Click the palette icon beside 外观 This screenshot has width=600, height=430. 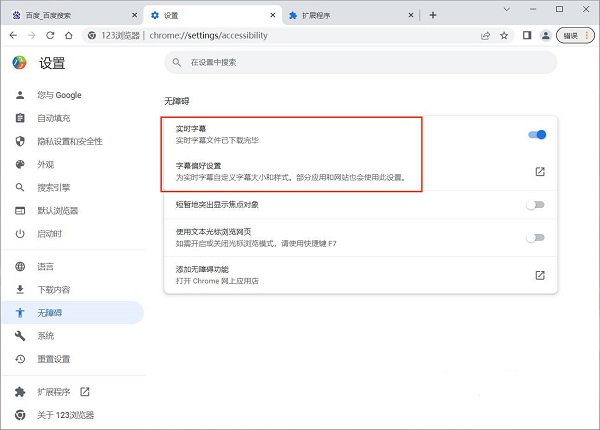pos(20,165)
